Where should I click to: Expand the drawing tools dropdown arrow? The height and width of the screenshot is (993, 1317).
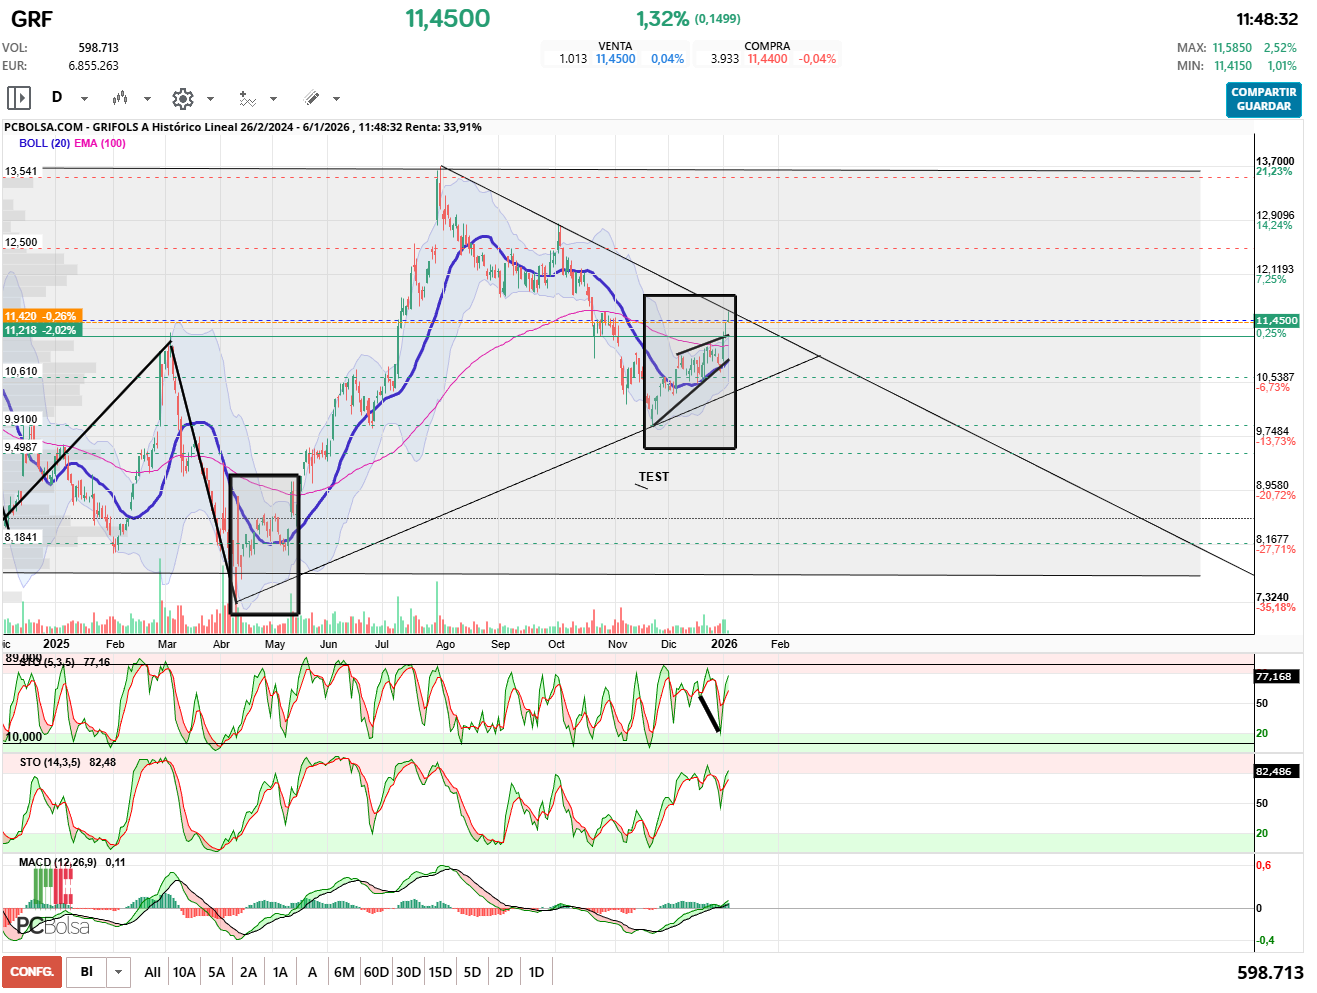pos(336,99)
